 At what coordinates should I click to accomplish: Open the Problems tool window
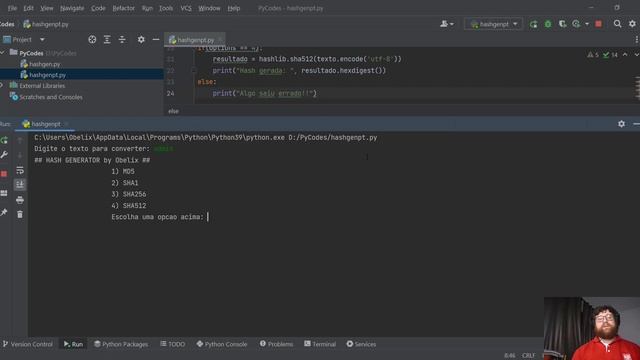pos(276,344)
